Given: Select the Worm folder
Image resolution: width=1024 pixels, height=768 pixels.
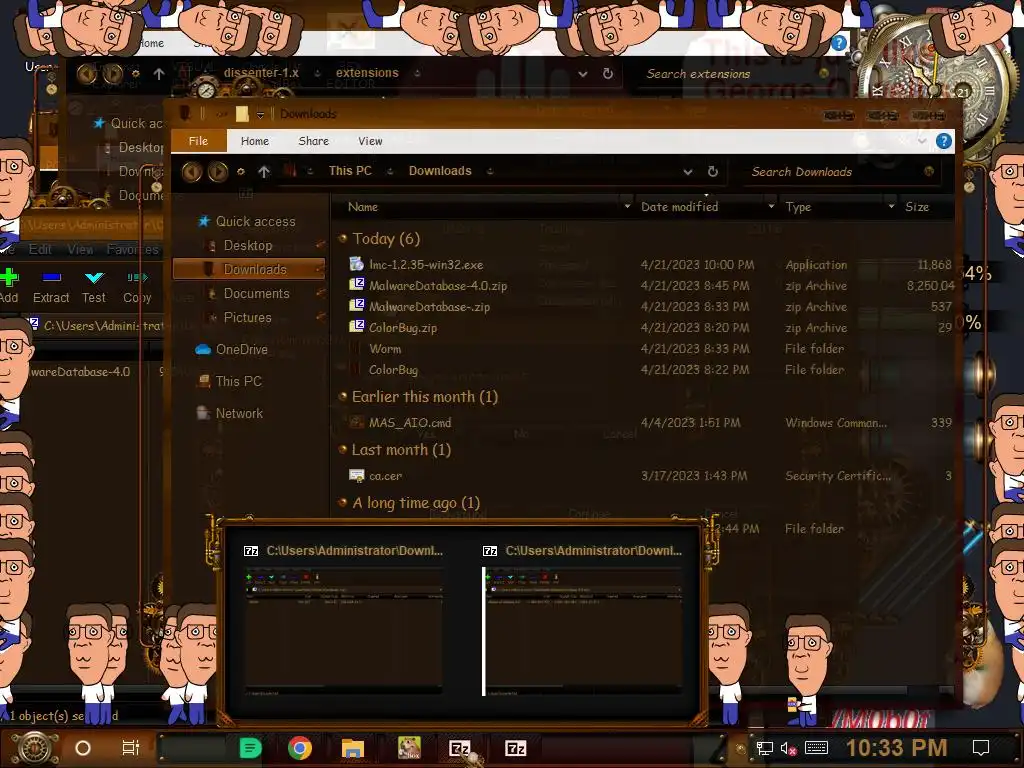Looking at the screenshot, I should click(x=385, y=349).
